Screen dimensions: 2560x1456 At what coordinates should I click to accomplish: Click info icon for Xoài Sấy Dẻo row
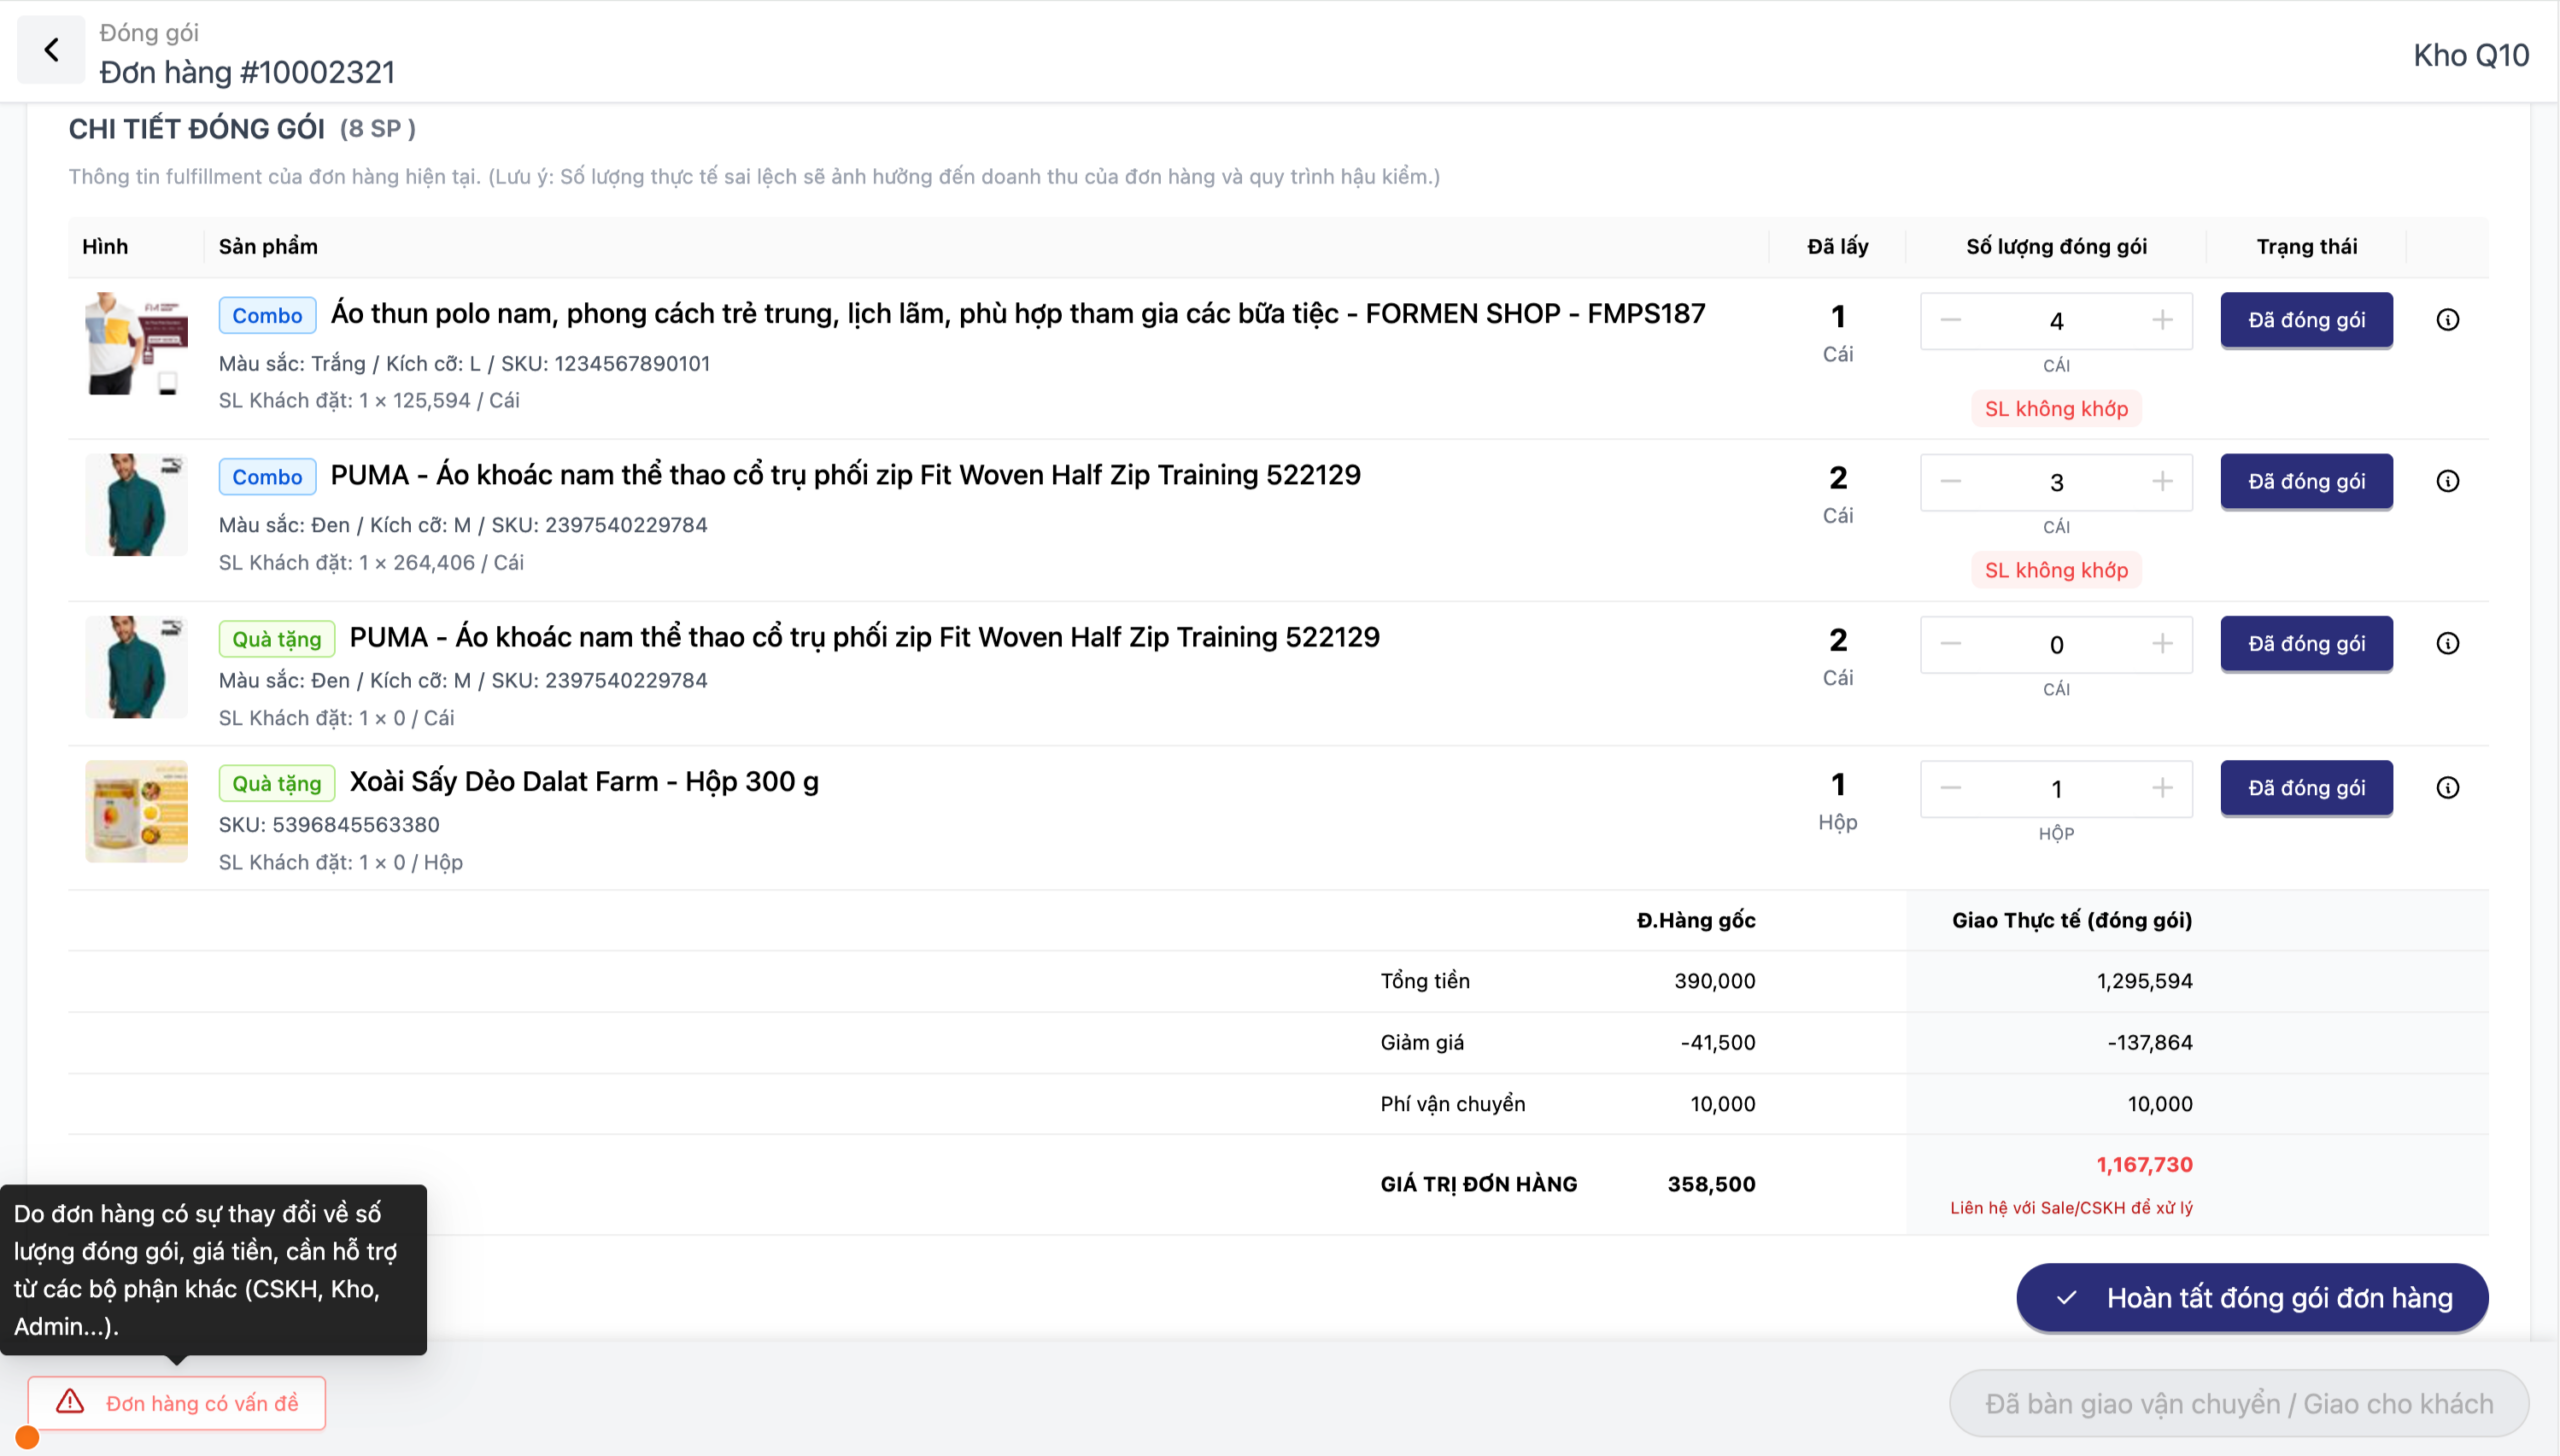tap(2447, 788)
